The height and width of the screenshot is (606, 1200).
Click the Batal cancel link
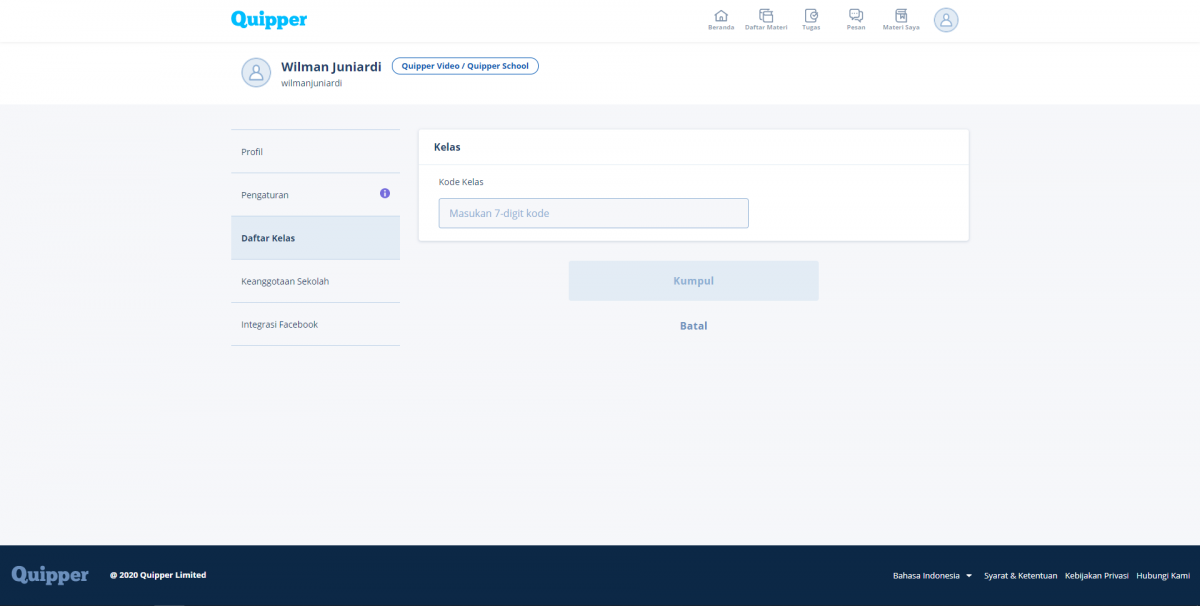pos(693,325)
